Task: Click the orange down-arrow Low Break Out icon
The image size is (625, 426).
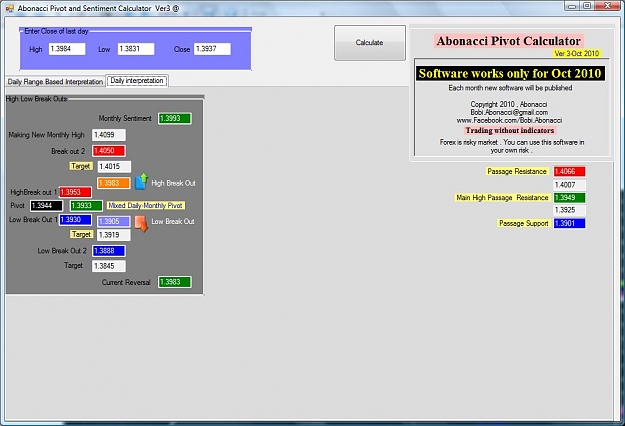Action: pyautogui.click(x=141, y=224)
